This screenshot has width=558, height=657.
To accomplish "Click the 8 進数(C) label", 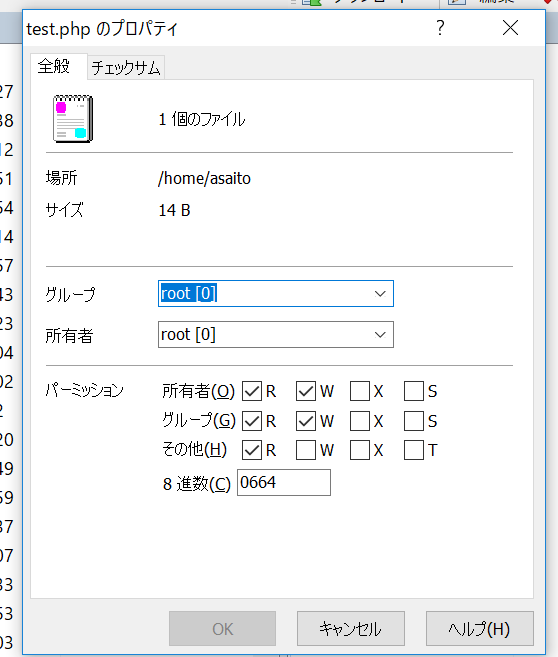I will pyautogui.click(x=197, y=484).
